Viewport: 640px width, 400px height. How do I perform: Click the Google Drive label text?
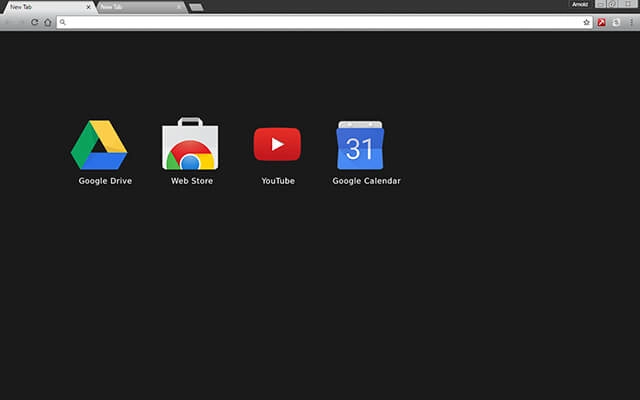[x=105, y=181]
